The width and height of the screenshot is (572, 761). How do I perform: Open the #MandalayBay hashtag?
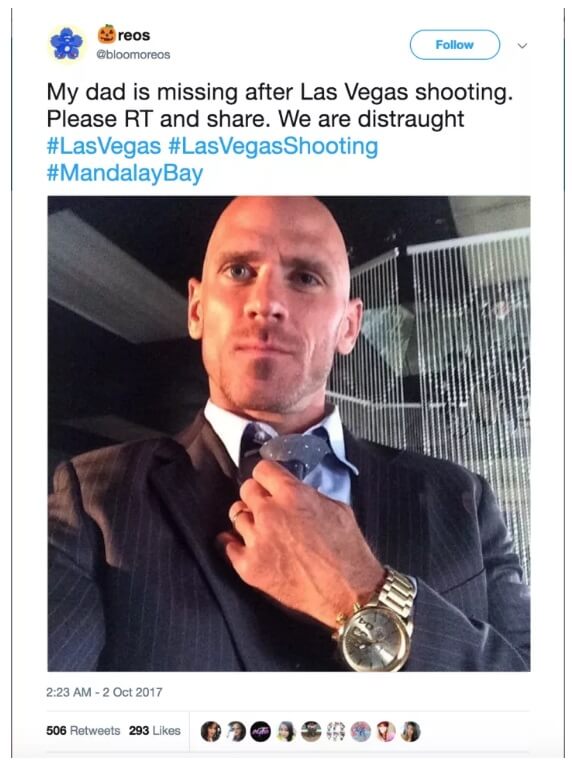(x=125, y=173)
